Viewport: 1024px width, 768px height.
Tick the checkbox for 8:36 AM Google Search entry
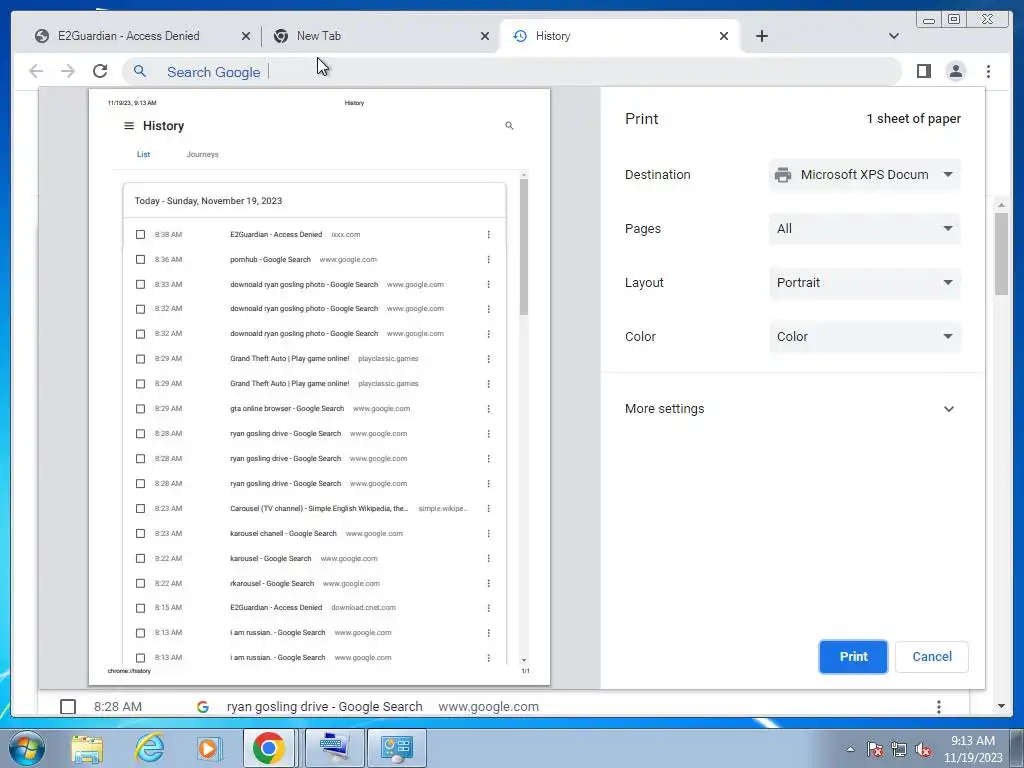coord(140,259)
